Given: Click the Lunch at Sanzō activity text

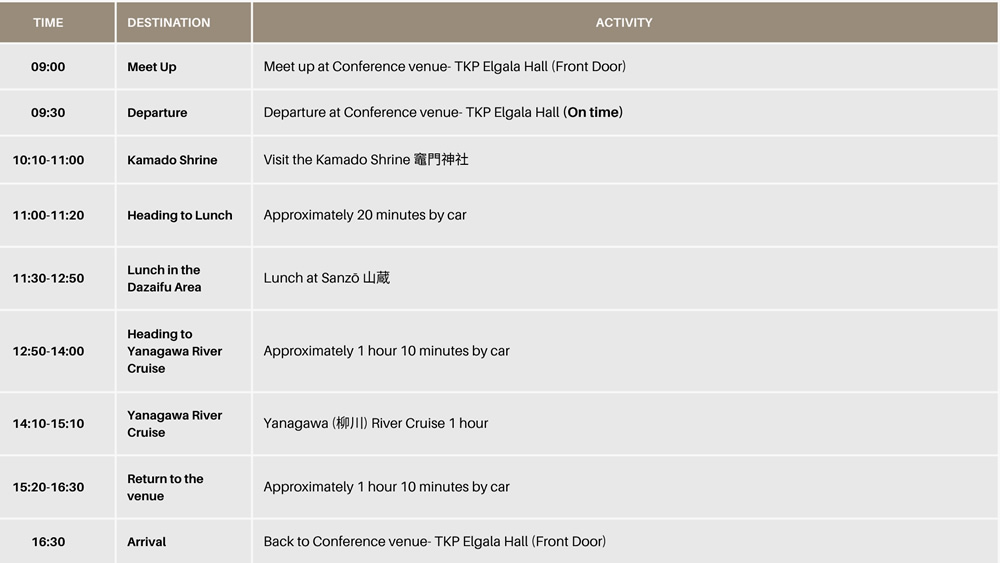Looking at the screenshot, I should [327, 278].
